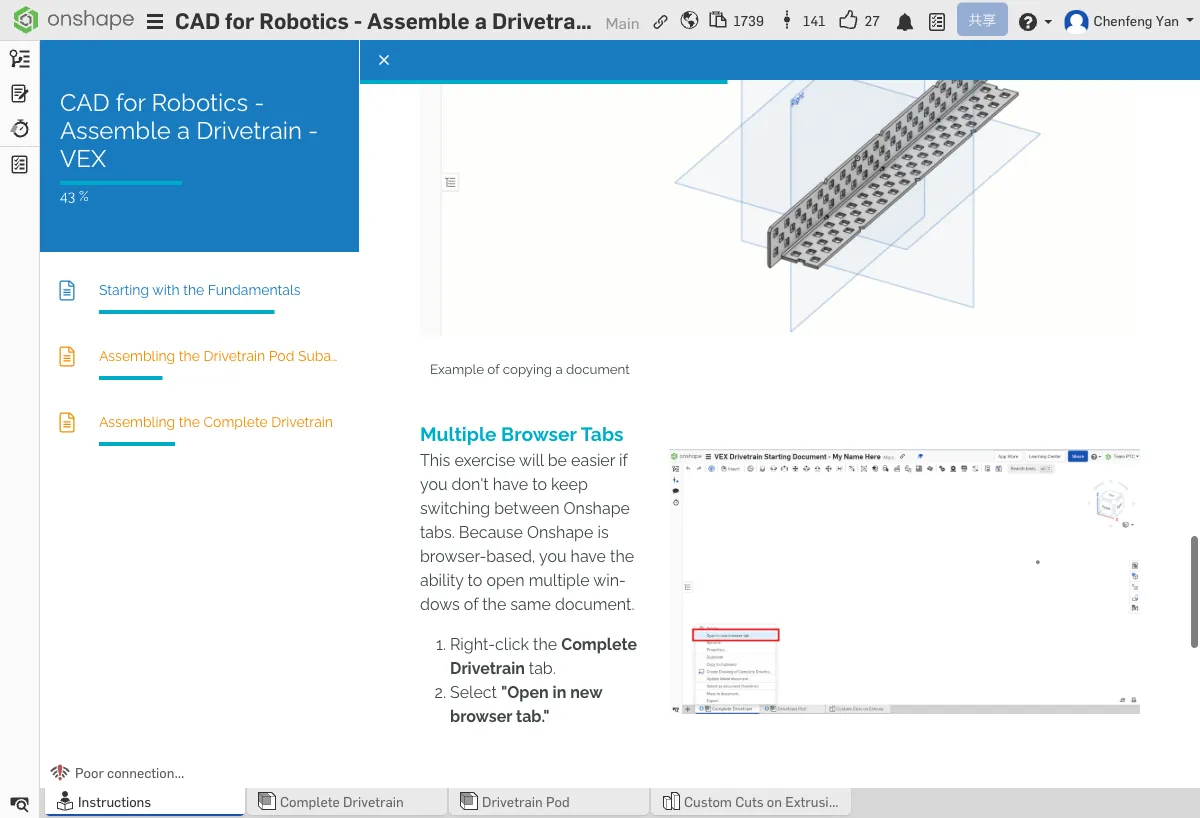
Task: Click the link icon beside Main
Action: point(660,21)
